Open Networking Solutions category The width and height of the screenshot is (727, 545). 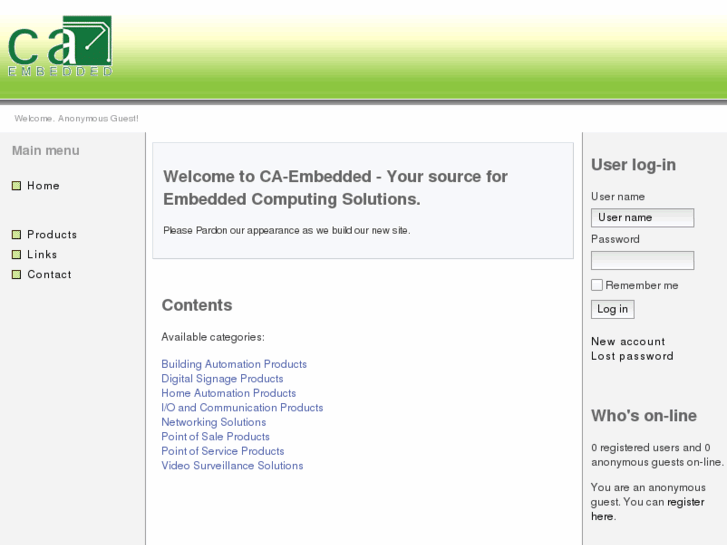214,422
